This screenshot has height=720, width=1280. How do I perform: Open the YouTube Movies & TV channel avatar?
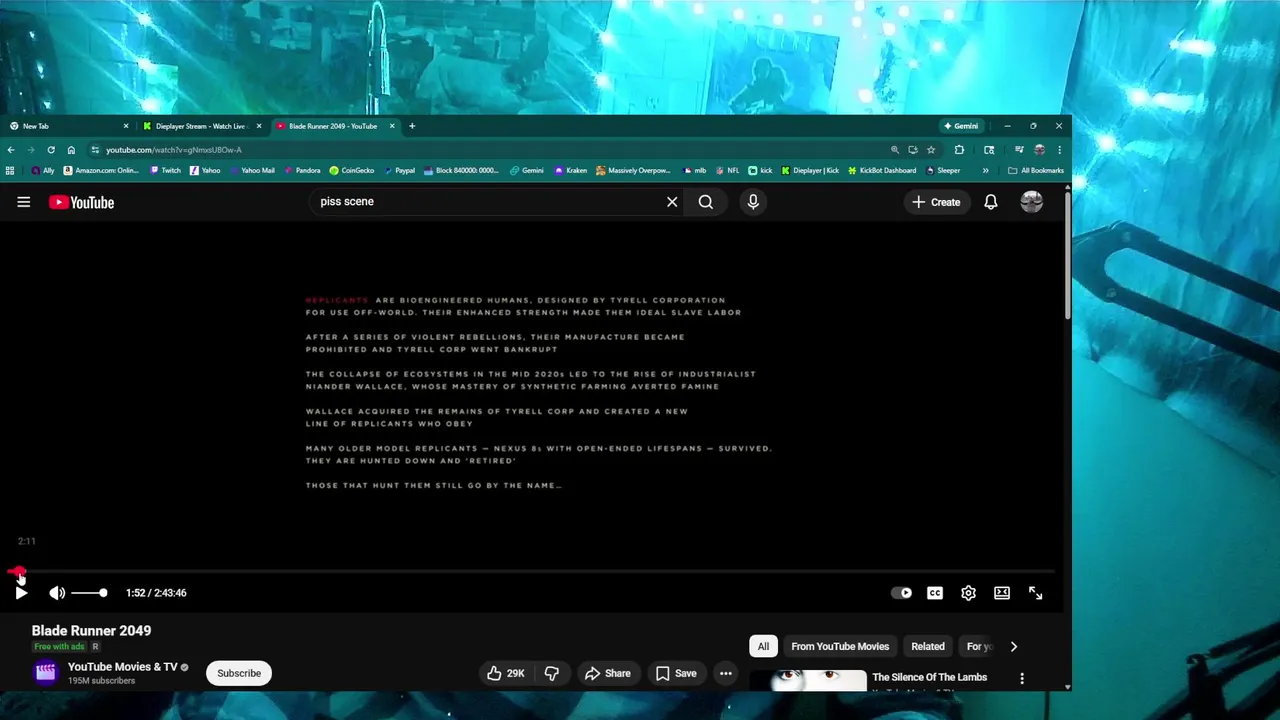pyautogui.click(x=46, y=672)
